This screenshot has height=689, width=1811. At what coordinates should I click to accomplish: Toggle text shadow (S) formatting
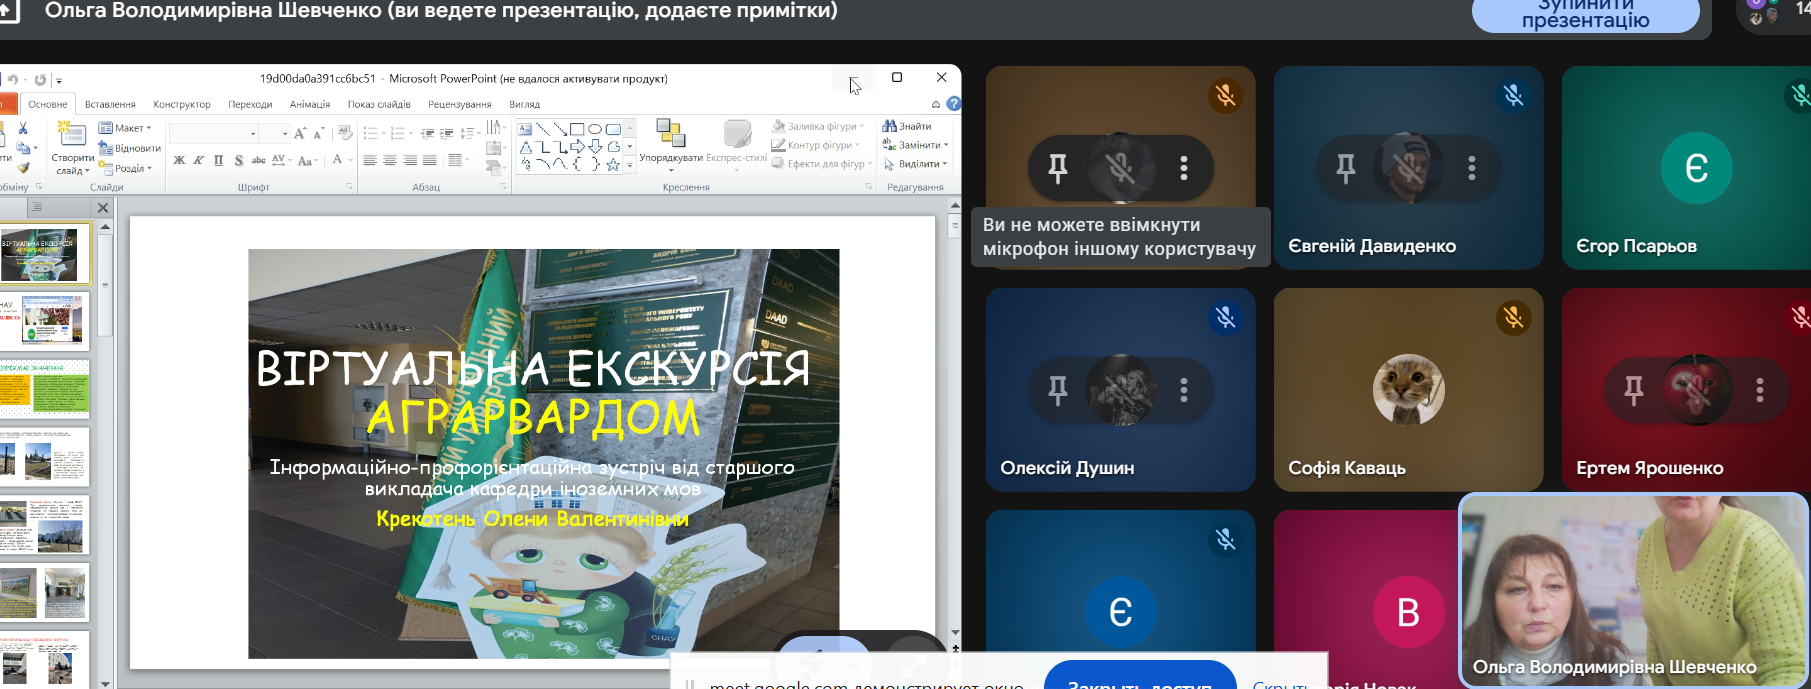pyautogui.click(x=238, y=160)
